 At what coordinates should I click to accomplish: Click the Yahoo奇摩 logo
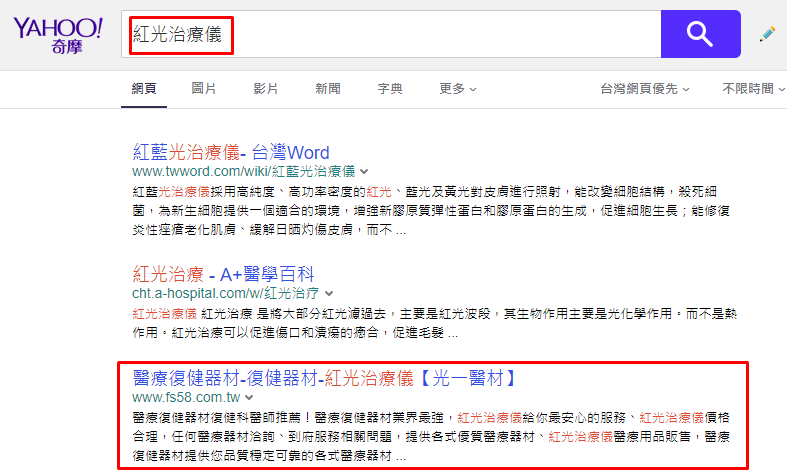57,36
